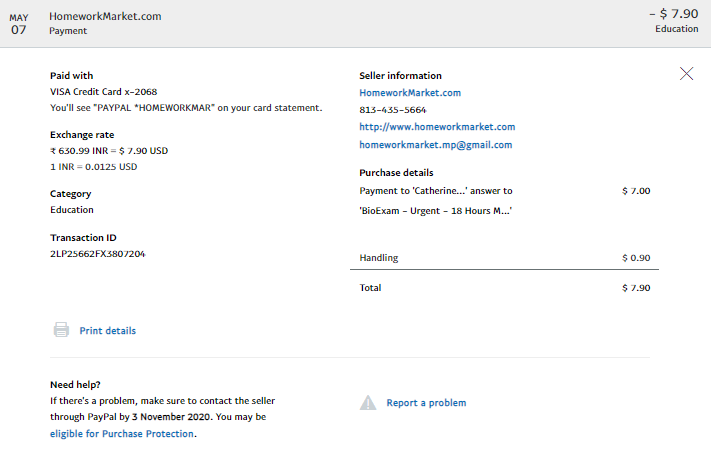Click the Purchase details heading
This screenshot has height=462, width=711.
coord(396,173)
